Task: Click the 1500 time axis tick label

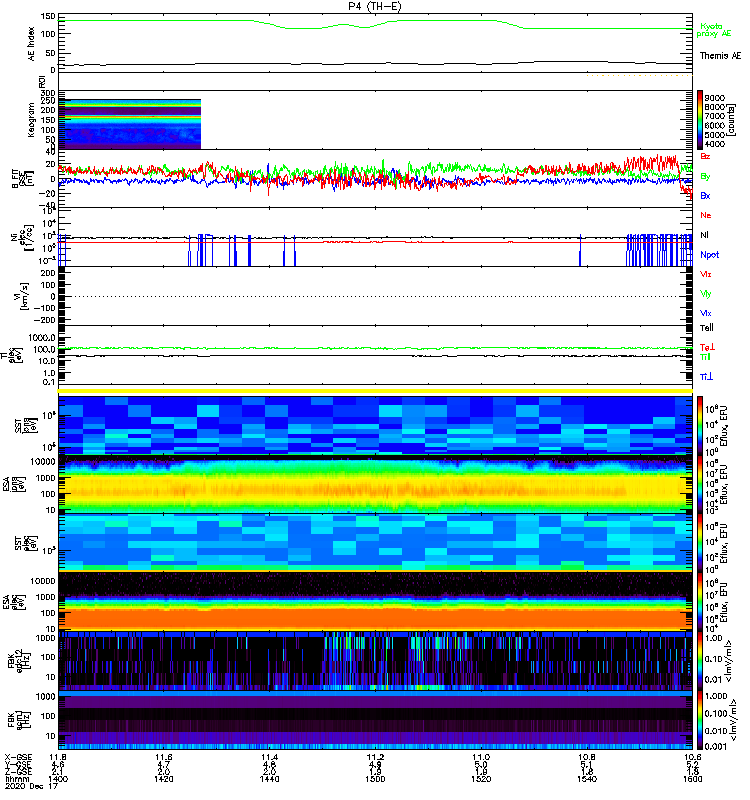Action: pos(375,779)
